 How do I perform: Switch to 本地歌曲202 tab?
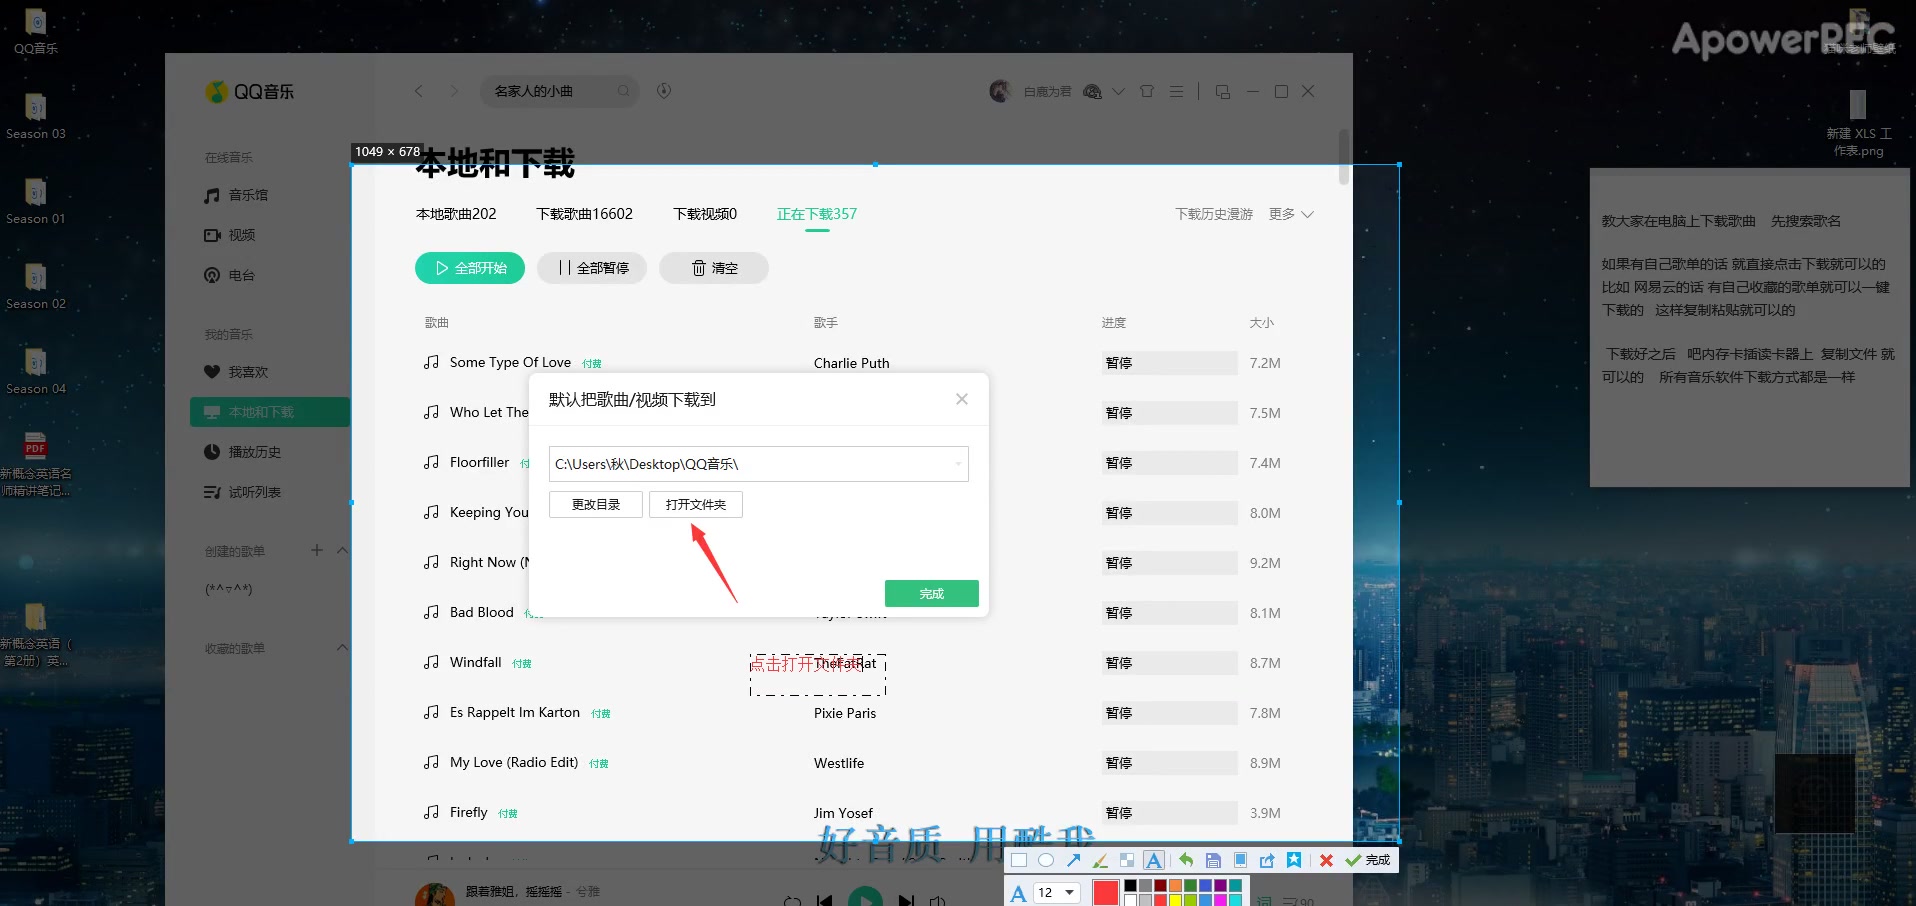click(456, 214)
